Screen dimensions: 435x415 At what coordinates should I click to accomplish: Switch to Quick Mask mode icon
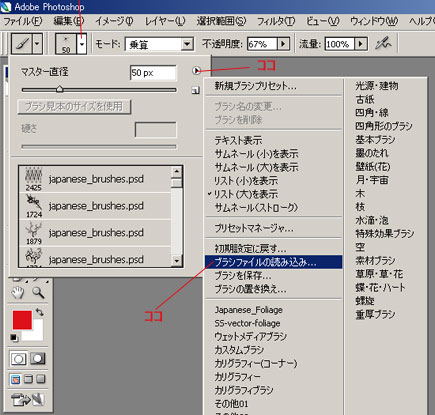pyautogui.click(x=38, y=359)
